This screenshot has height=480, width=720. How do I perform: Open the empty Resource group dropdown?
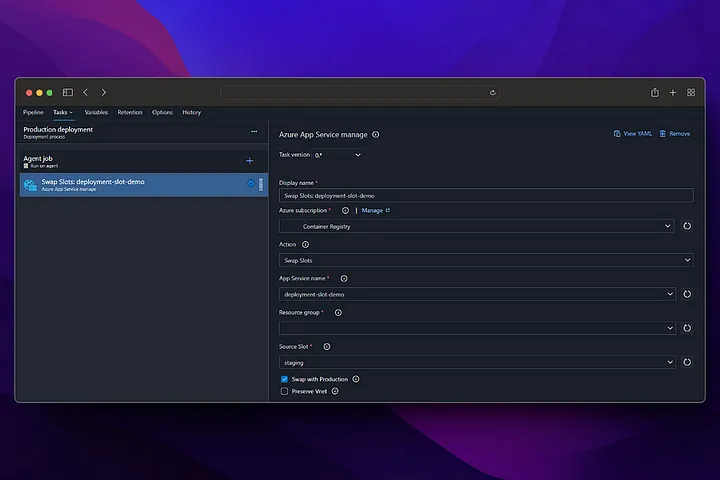point(477,328)
